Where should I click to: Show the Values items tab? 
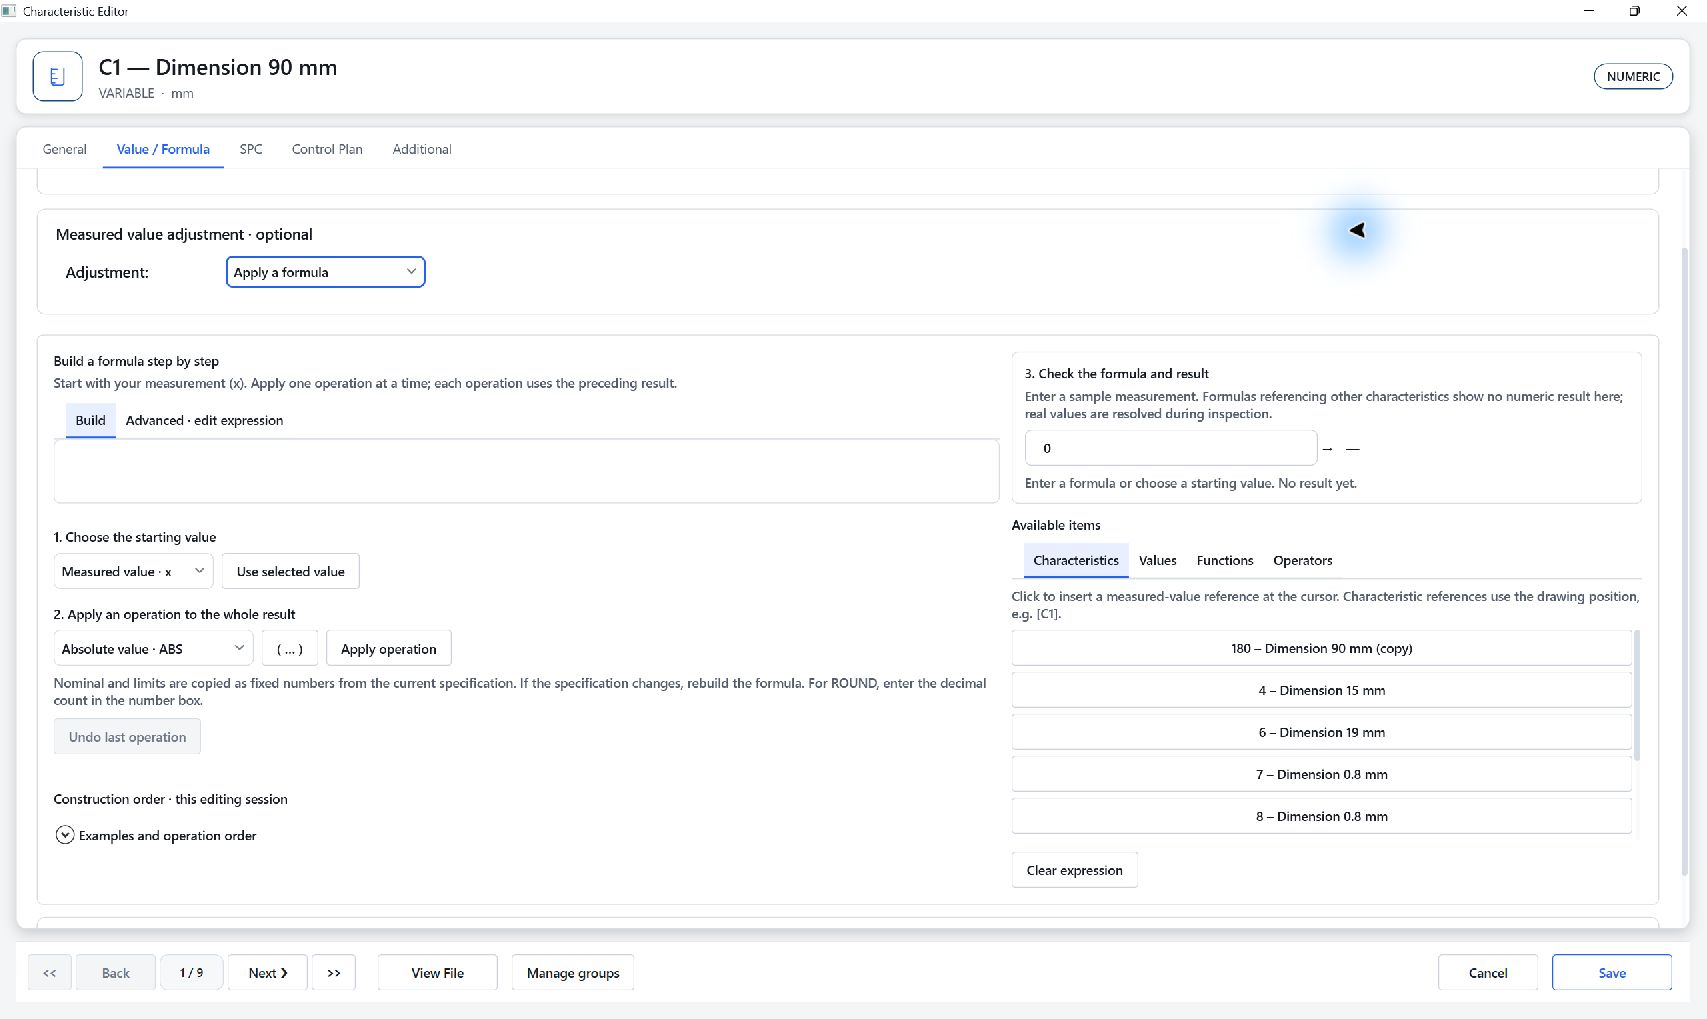pos(1157,560)
